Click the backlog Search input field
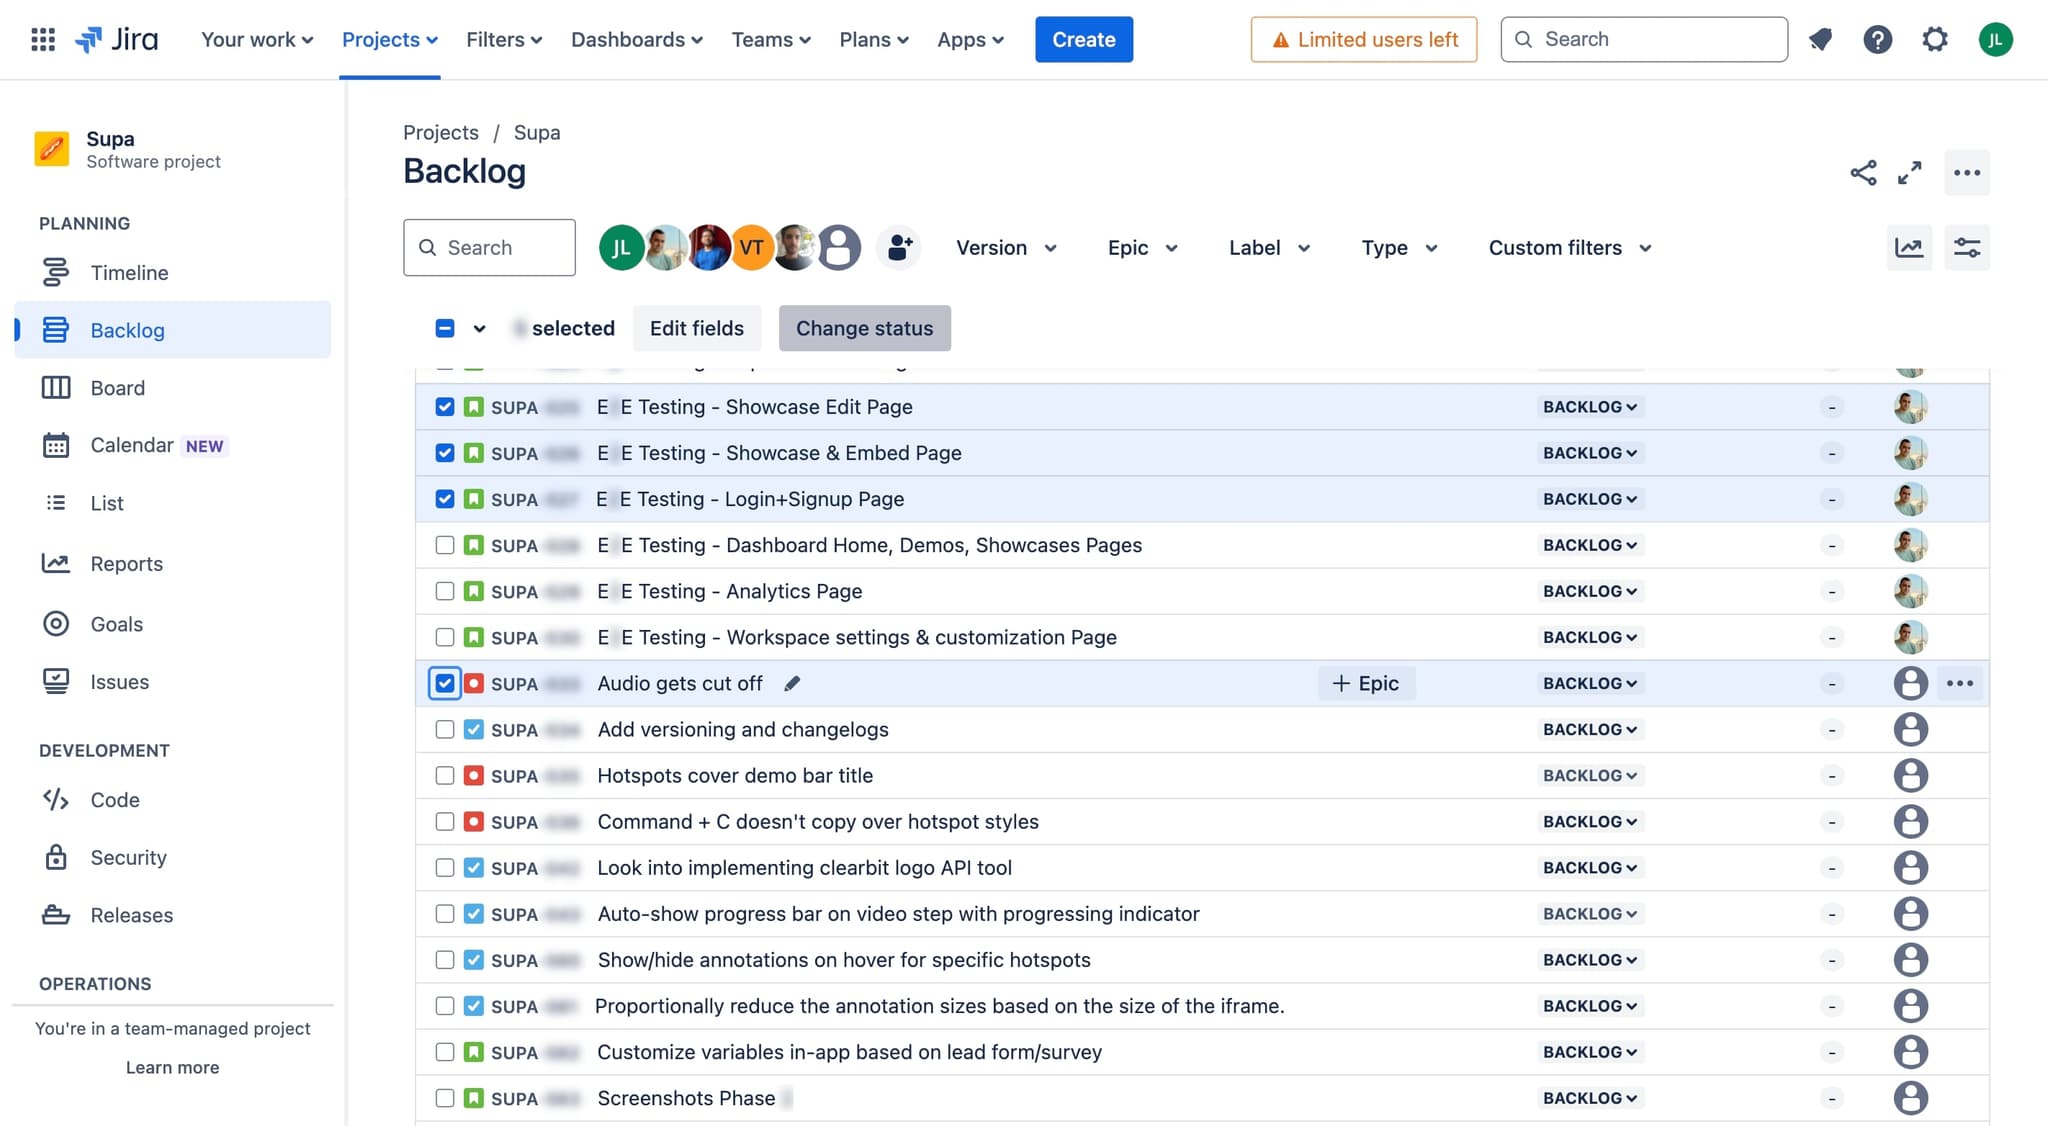This screenshot has width=2048, height=1126. [x=489, y=247]
